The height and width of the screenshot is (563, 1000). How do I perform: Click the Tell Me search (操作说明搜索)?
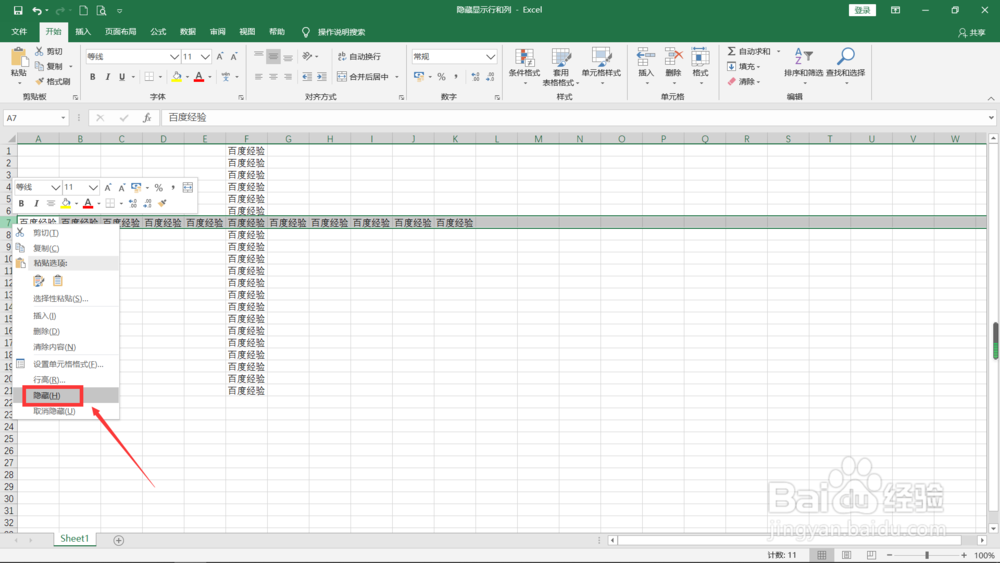tap(334, 32)
